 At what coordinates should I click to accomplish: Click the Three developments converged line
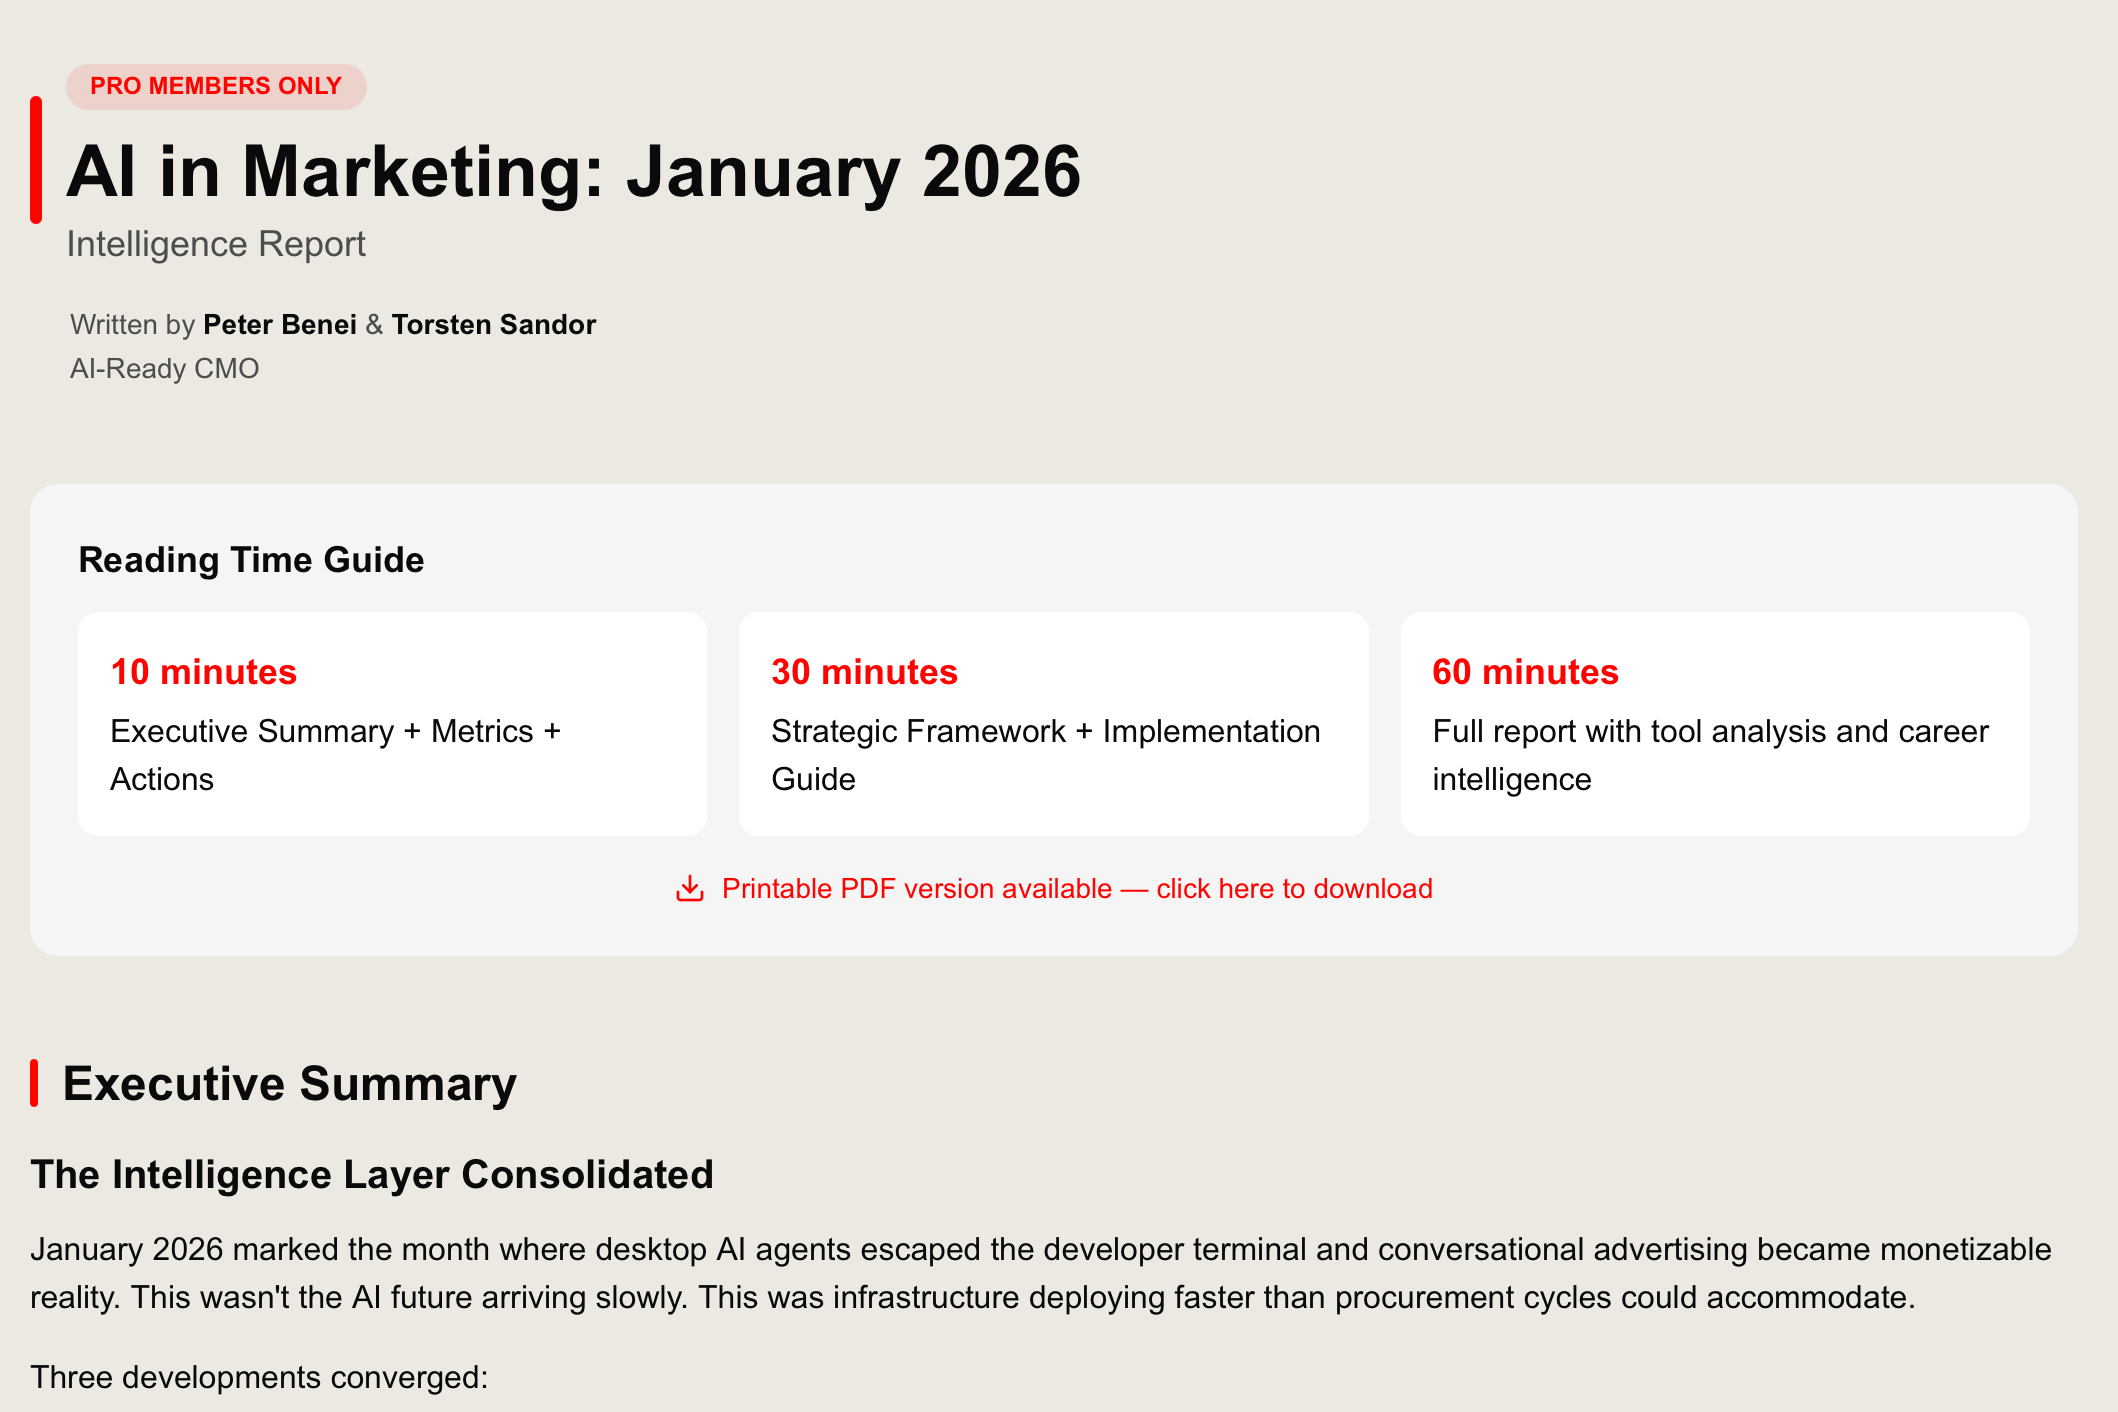[259, 1377]
